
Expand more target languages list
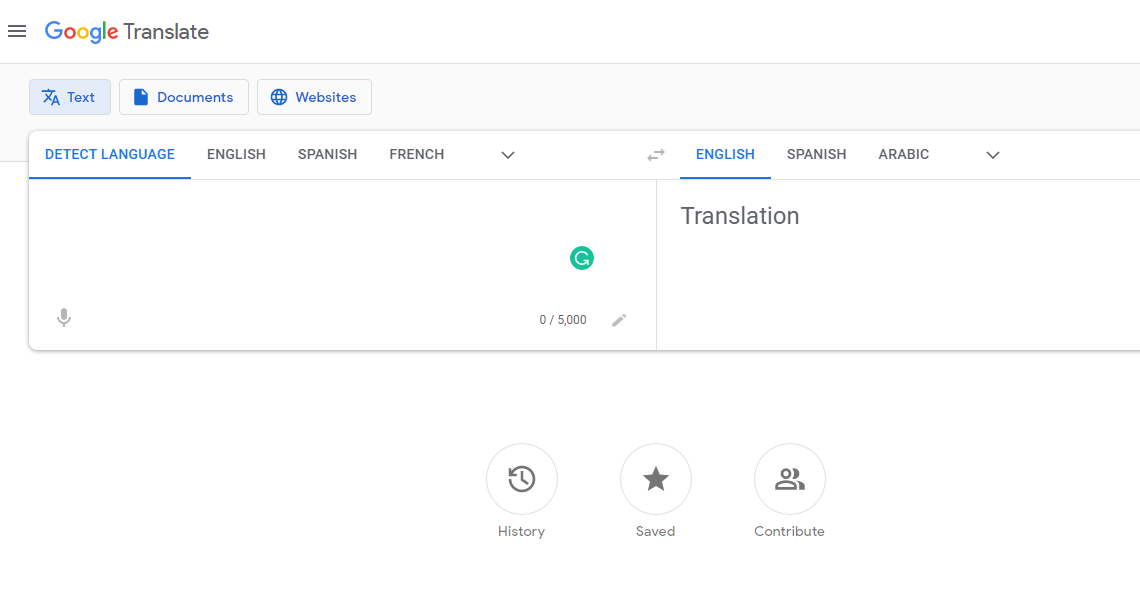993,155
